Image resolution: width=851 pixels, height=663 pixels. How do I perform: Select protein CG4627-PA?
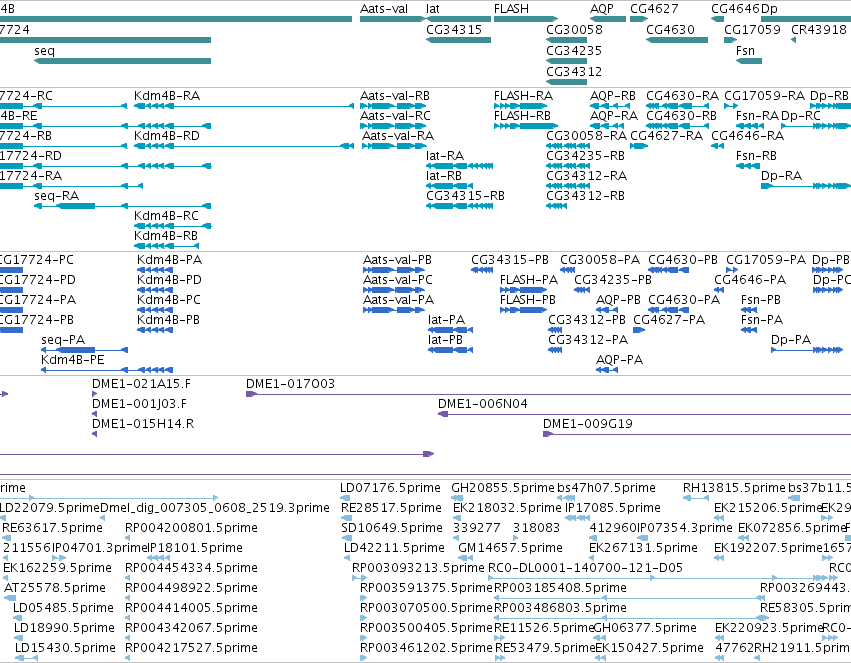pyautogui.click(x=639, y=330)
